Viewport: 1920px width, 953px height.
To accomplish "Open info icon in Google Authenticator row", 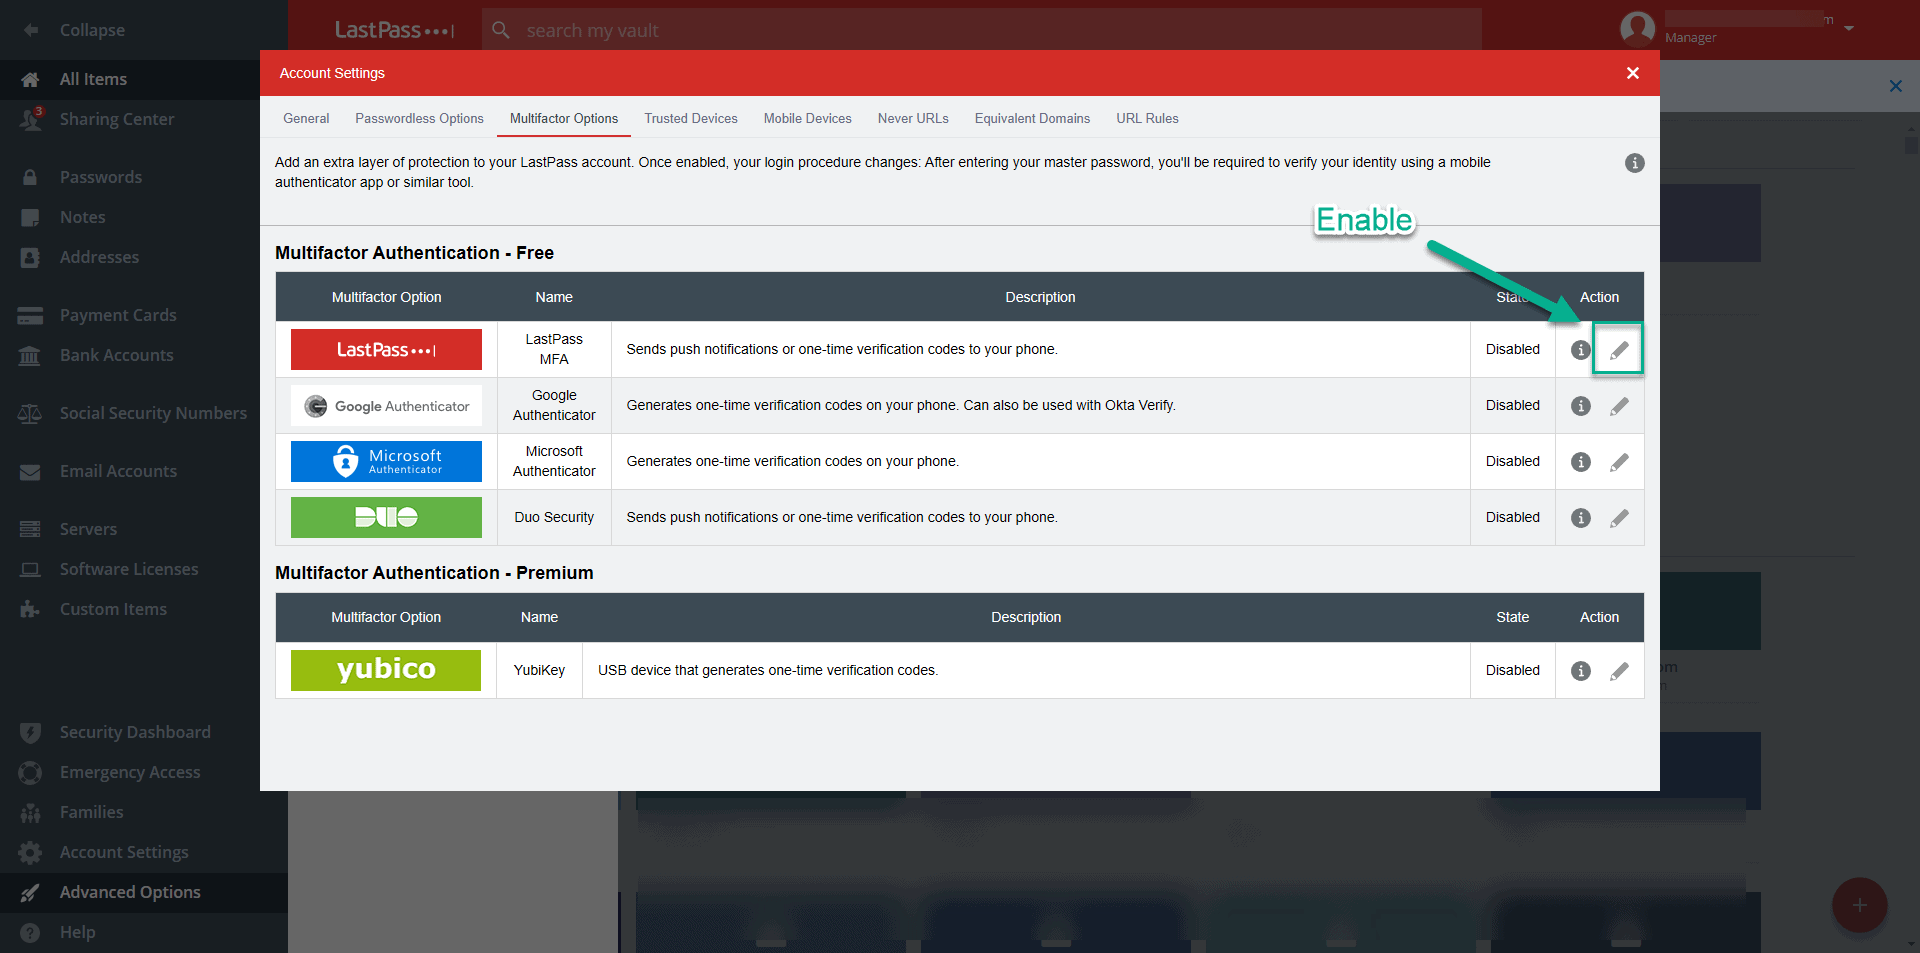I will [x=1580, y=406].
